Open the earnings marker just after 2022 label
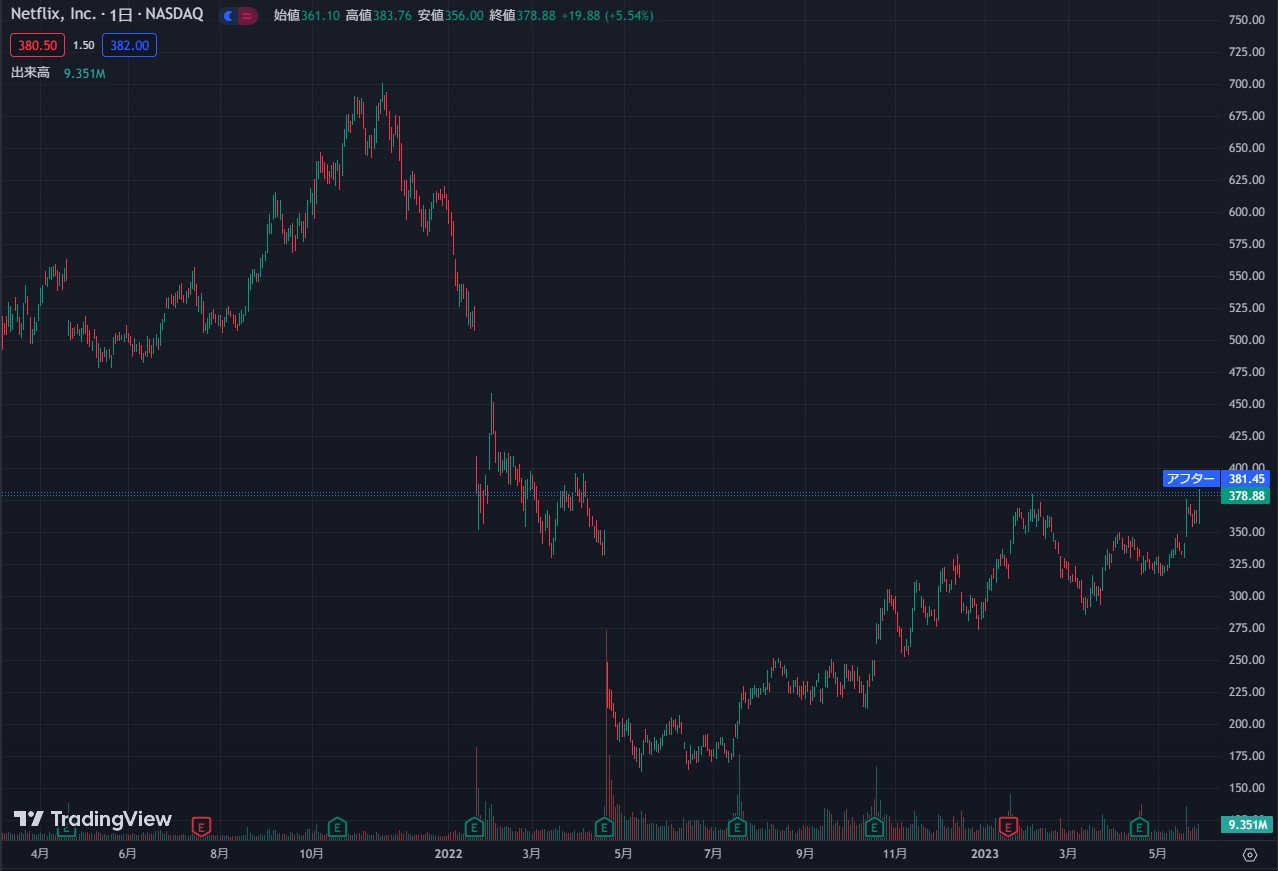The image size is (1278, 871). [475, 827]
